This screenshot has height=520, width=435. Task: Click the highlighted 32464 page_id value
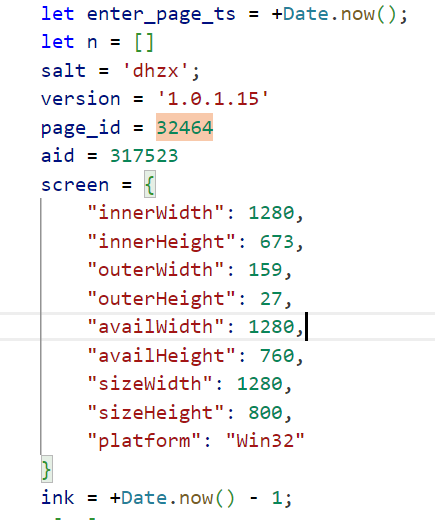(x=184, y=127)
